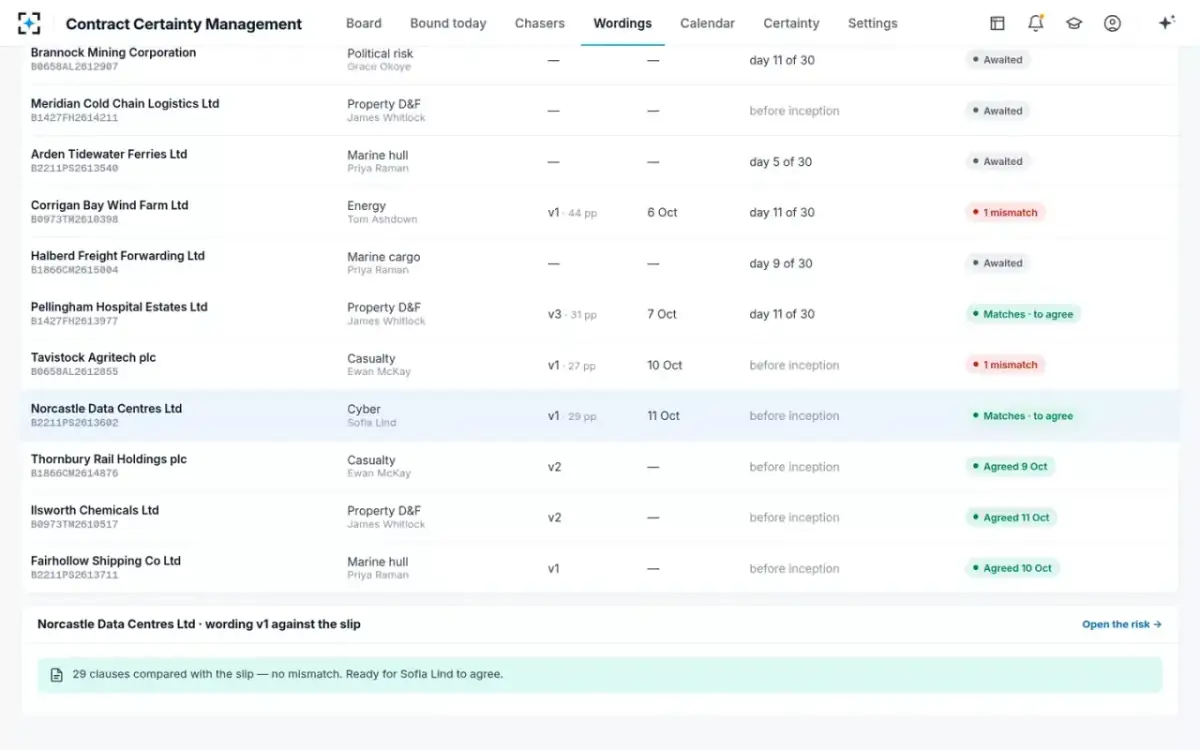Click Norcastle wording v1 against the slip heading
The image size is (1200, 750).
tap(199, 624)
